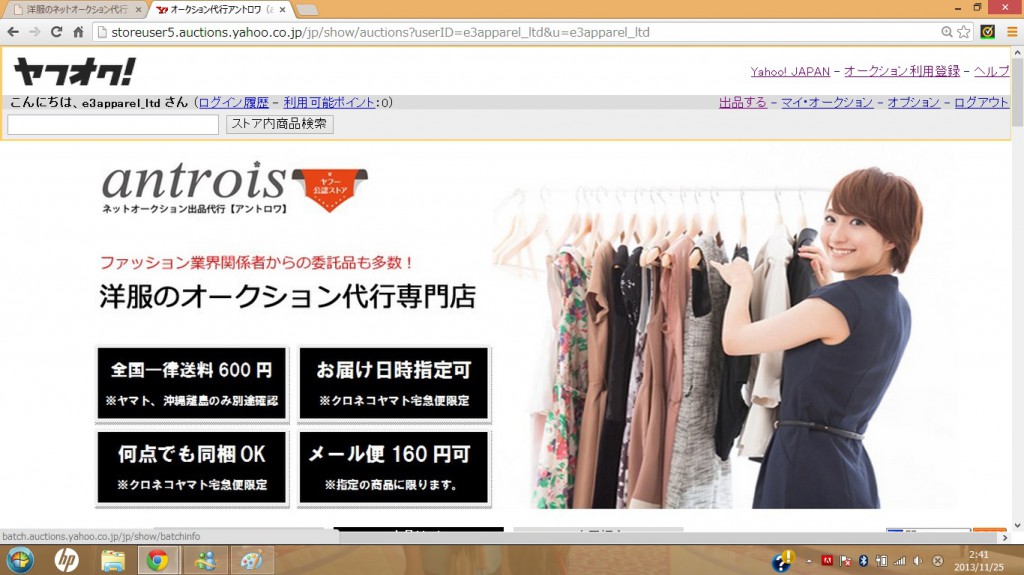Click the battery power tray icon
This screenshot has width=1024, height=575.
click(x=882, y=561)
